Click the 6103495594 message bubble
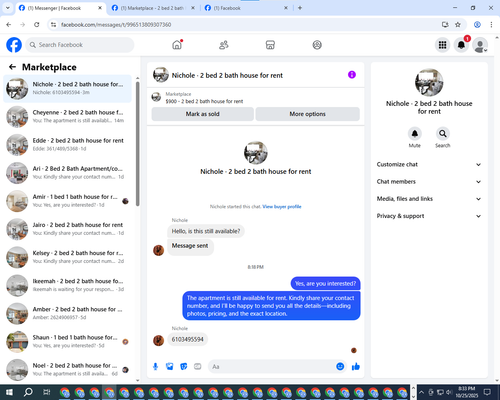The image size is (500, 400). [187, 339]
